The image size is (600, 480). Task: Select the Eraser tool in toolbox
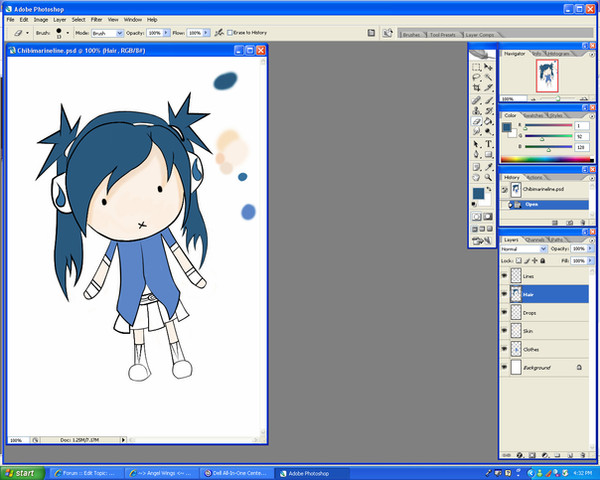(476, 121)
